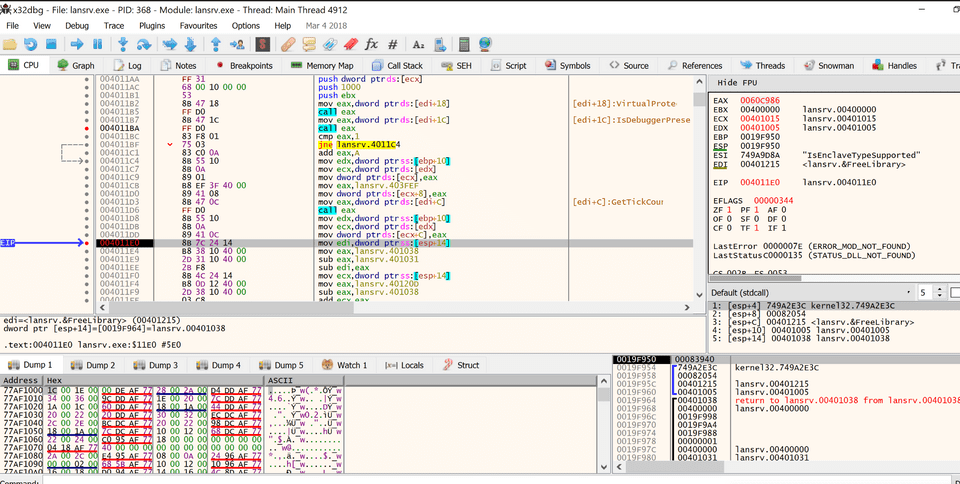The image size is (960, 484).
Task: Select LastError 0000007E (ERROR_MOD_NOT_FOUND) text
Action: click(x=812, y=246)
